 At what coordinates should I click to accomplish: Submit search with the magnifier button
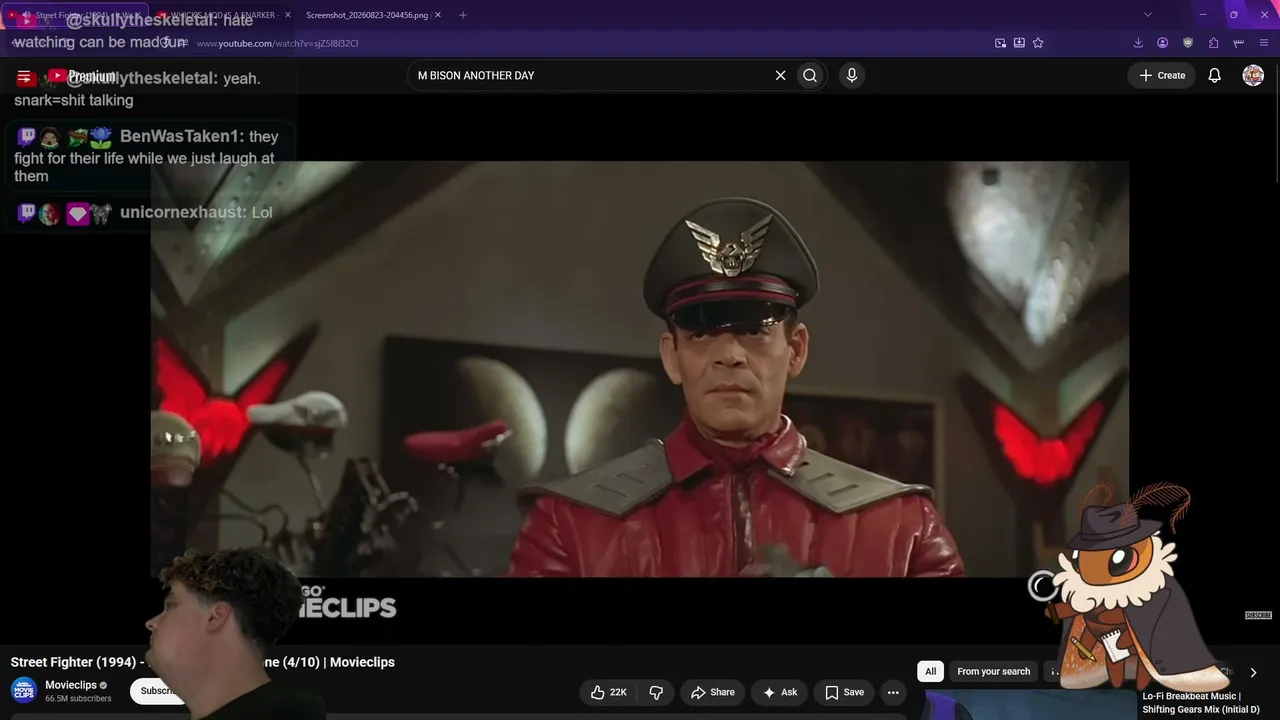pos(810,75)
